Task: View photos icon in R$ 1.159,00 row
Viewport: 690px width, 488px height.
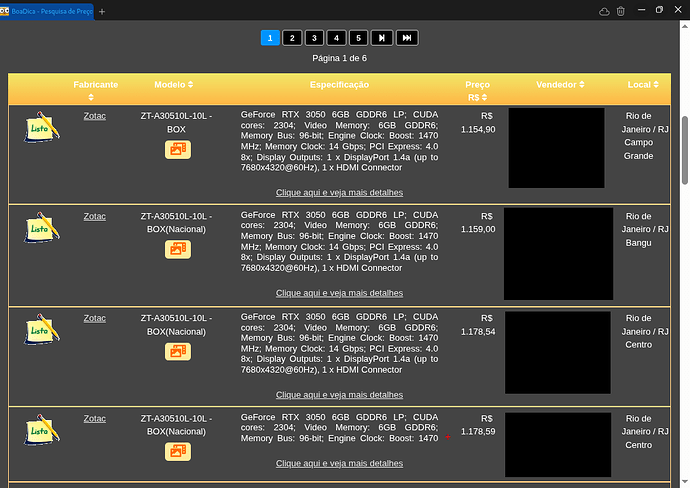Action: point(178,250)
